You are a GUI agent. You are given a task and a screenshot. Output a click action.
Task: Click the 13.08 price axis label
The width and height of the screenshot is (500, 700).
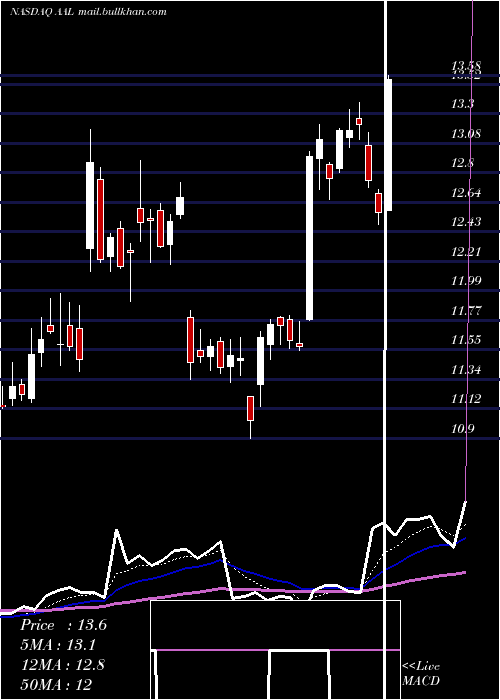[x=466, y=133]
